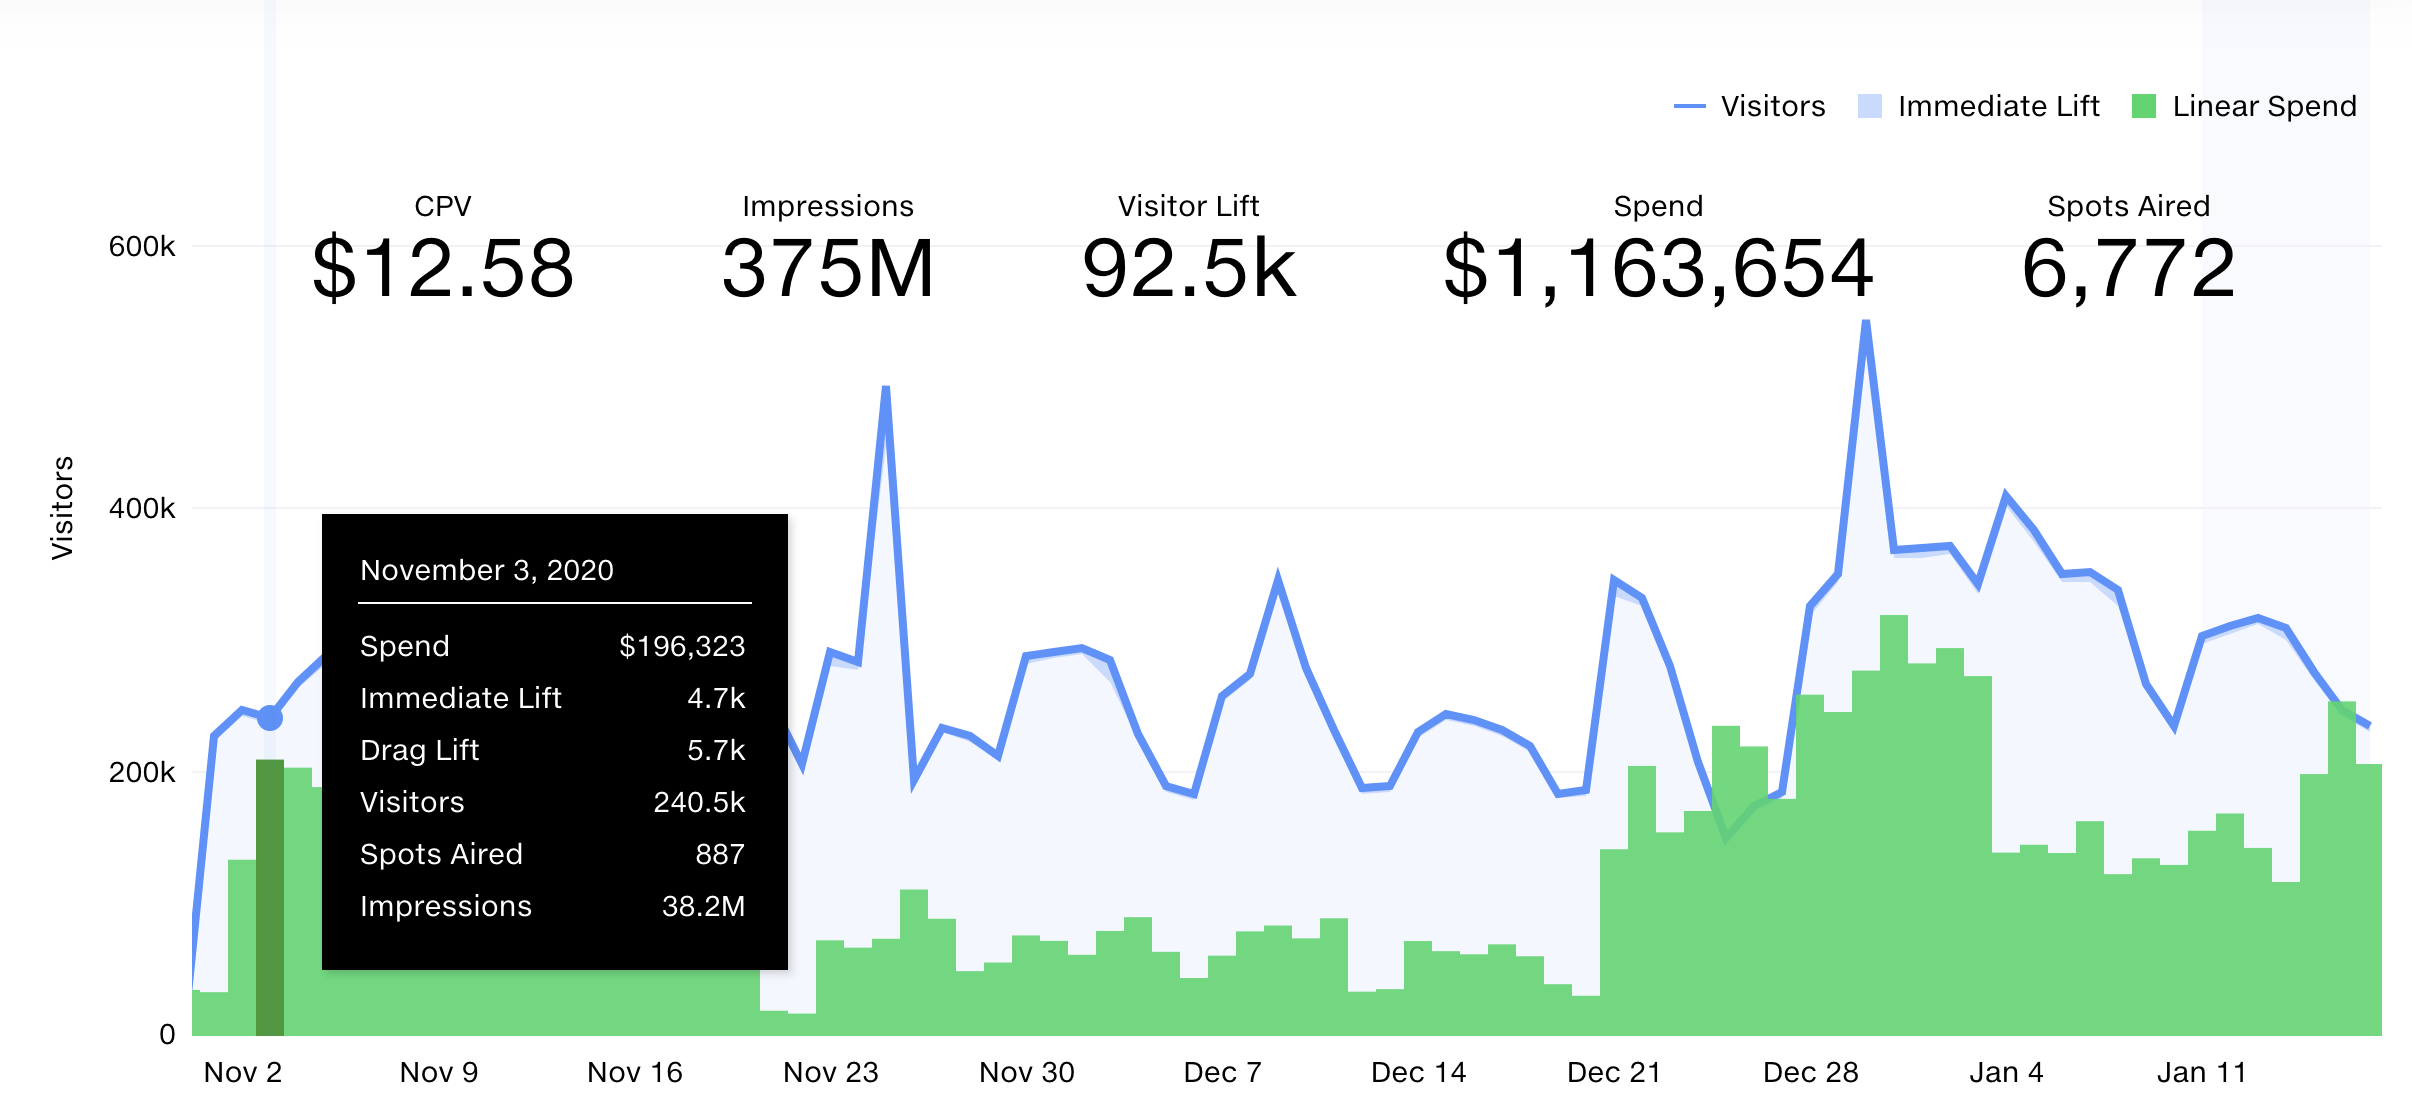This screenshot has height=1108, width=2412.
Task: Click the 400k y-axis label
Action: pos(142,508)
